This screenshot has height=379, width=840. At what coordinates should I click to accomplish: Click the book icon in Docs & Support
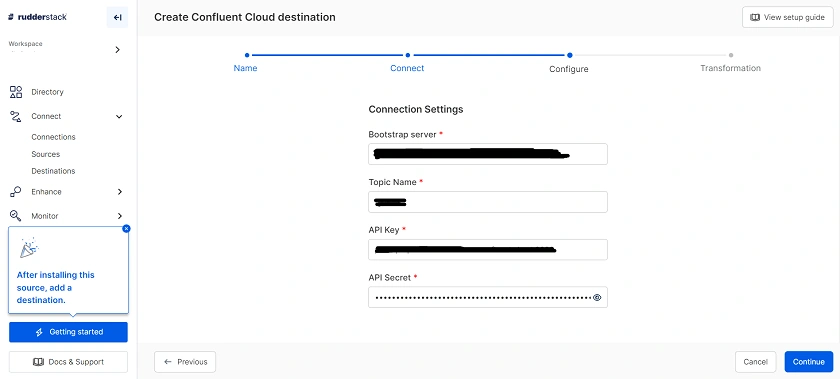pyautogui.click(x=38, y=362)
